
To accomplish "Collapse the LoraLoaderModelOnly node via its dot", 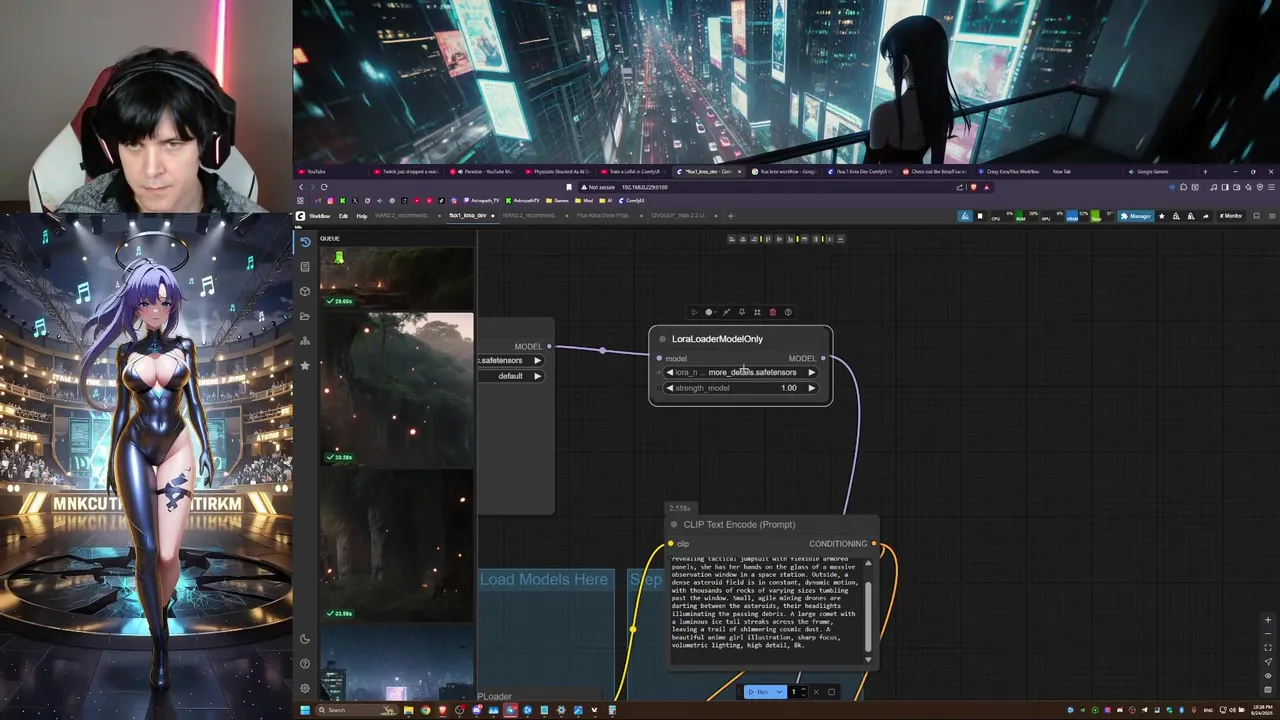I will [x=662, y=339].
